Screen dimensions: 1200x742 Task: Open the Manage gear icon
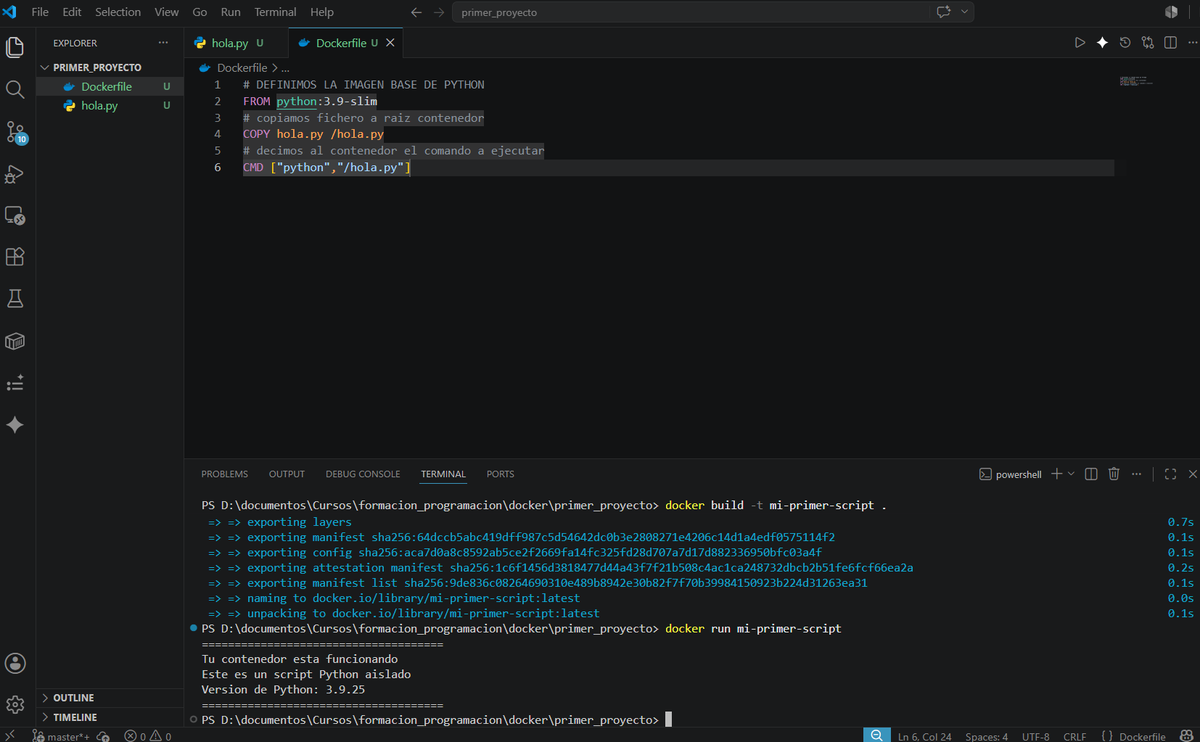(15, 705)
